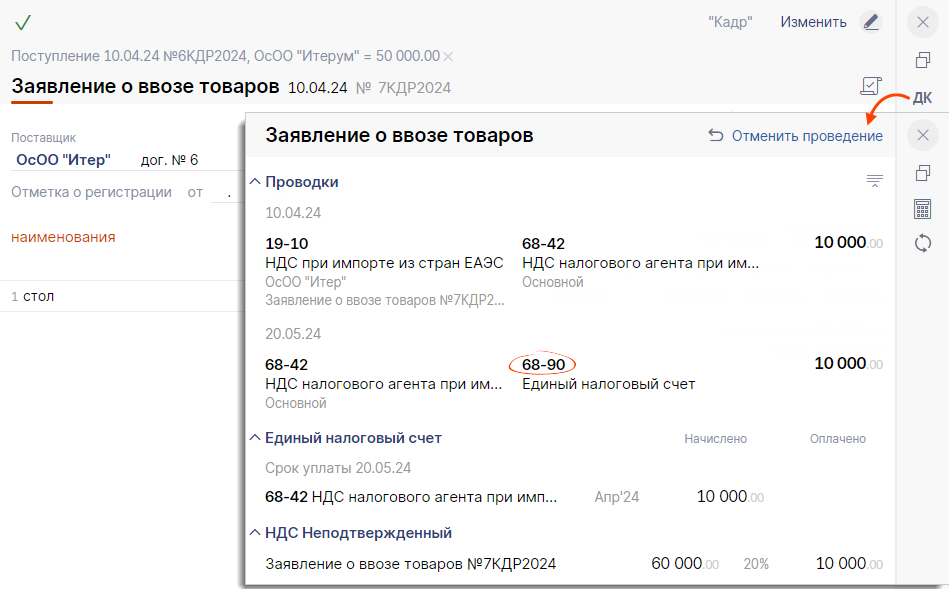949x589 pixels.
Task: Click the collapse-all lines icon in Проводки
Action: click(x=874, y=181)
